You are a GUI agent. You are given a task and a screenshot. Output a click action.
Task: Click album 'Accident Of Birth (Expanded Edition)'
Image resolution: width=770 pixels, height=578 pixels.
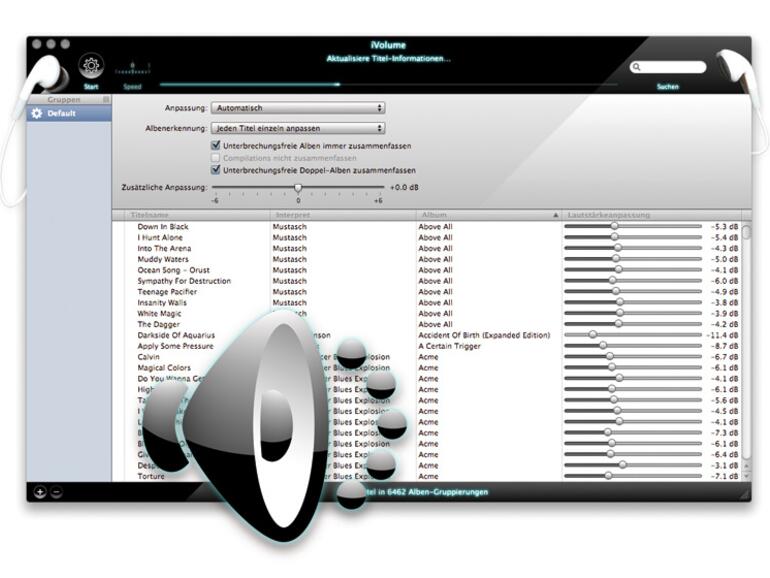click(x=484, y=335)
